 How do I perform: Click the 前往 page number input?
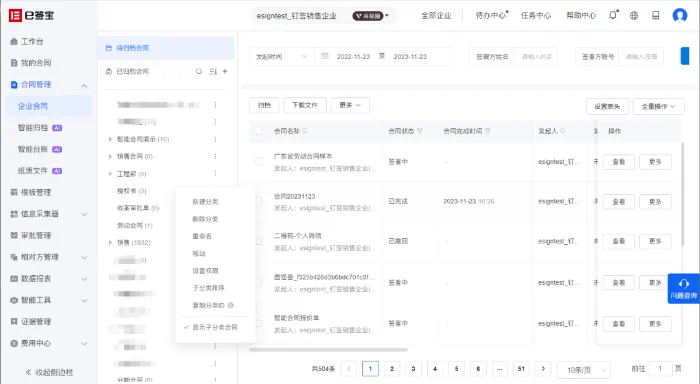click(659, 369)
